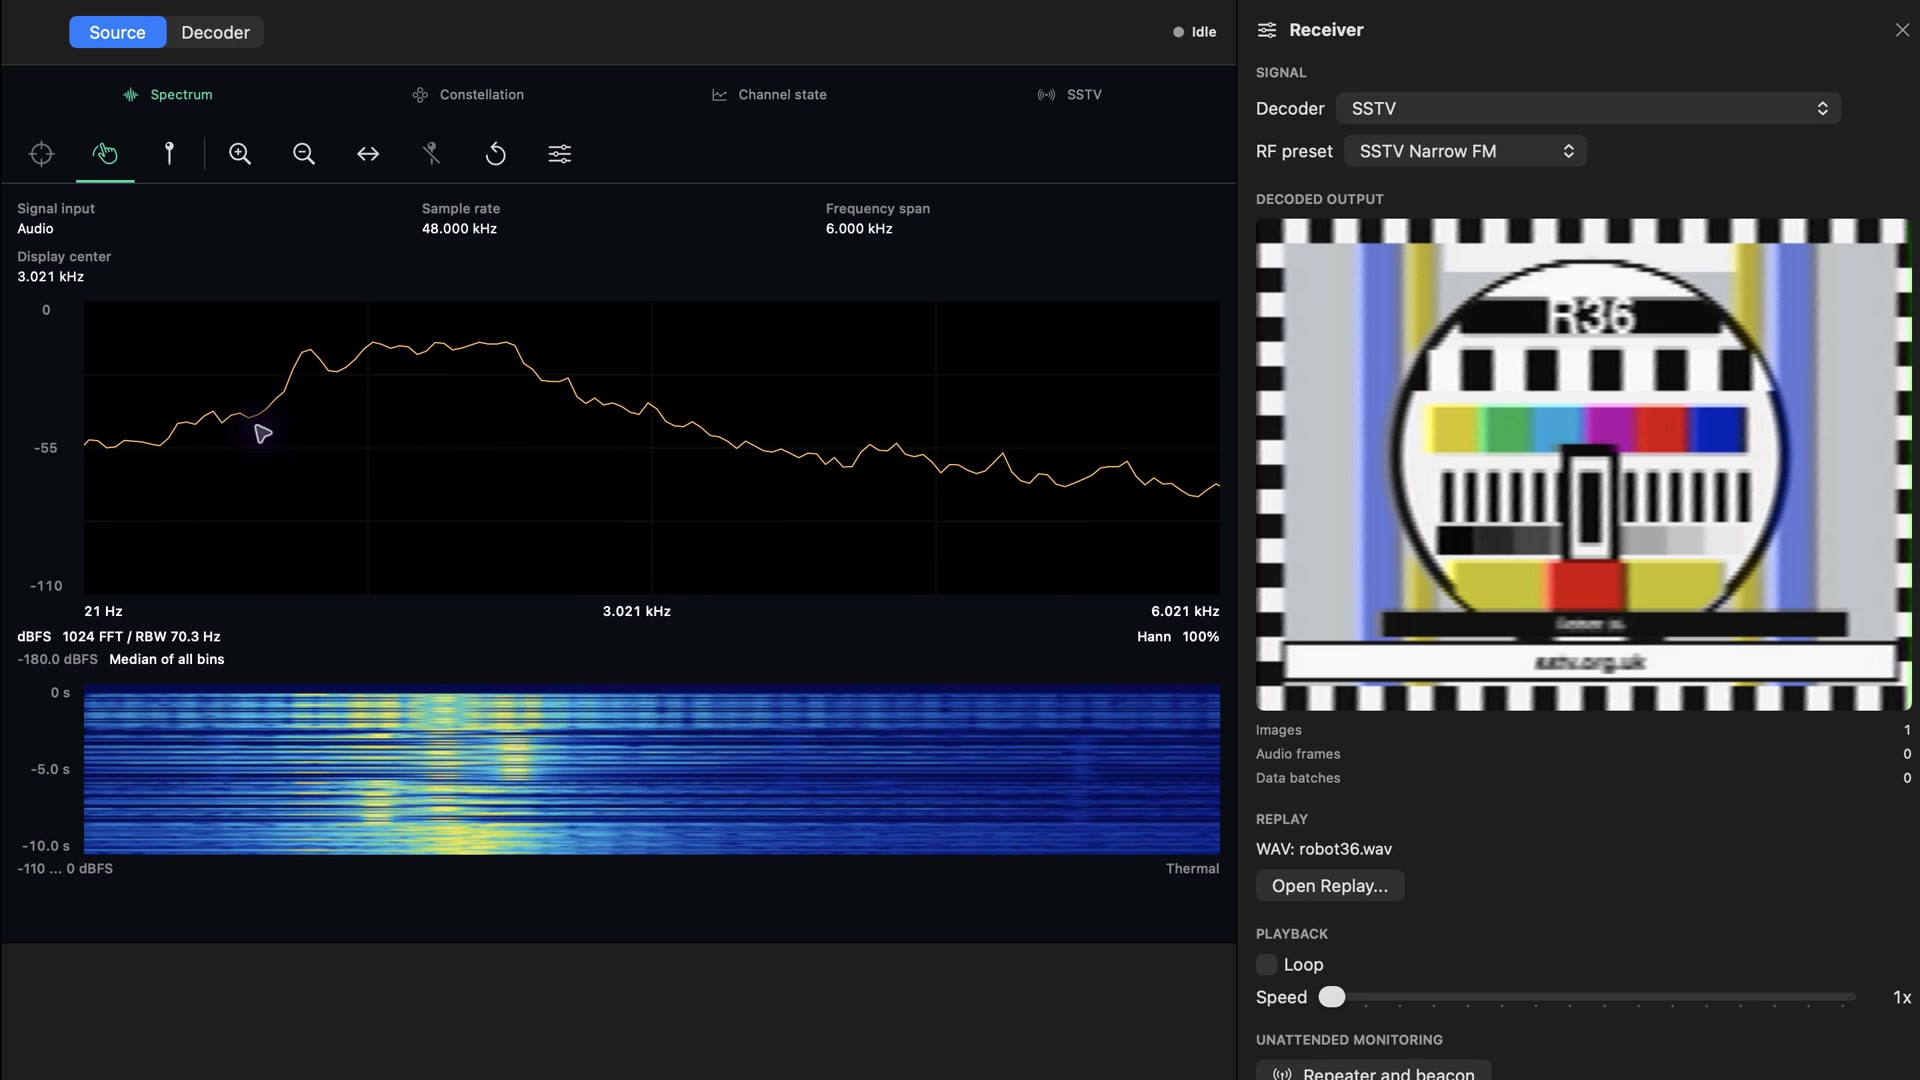Select the marker pin tool
1920x1080 pixels.
coord(169,154)
